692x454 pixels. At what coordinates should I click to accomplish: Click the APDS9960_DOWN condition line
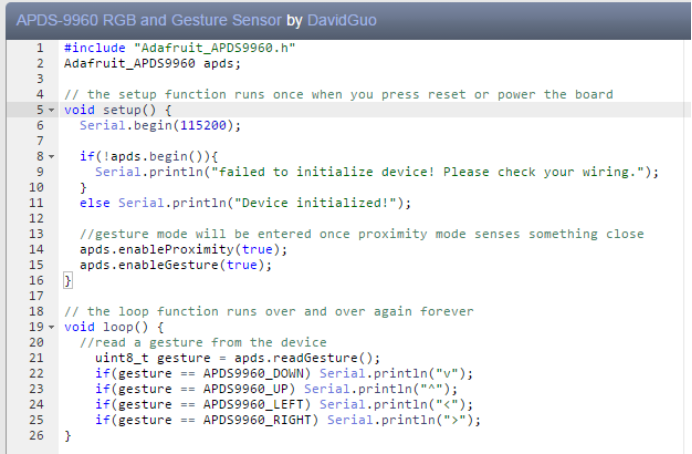(284, 373)
